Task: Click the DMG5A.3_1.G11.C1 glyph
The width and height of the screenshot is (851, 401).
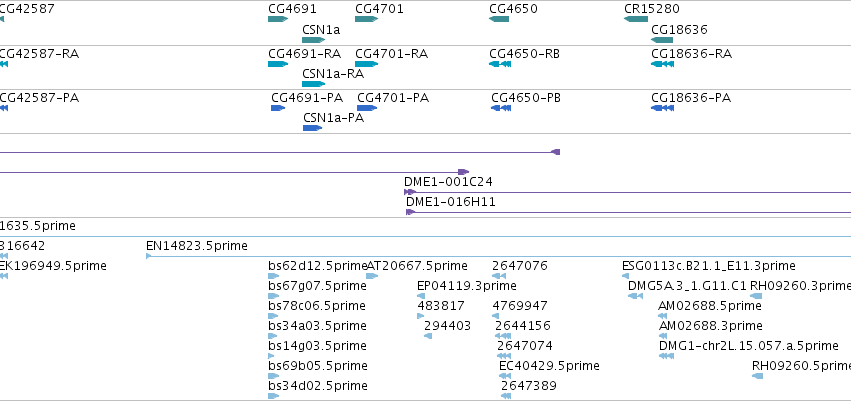Action: pos(635,296)
